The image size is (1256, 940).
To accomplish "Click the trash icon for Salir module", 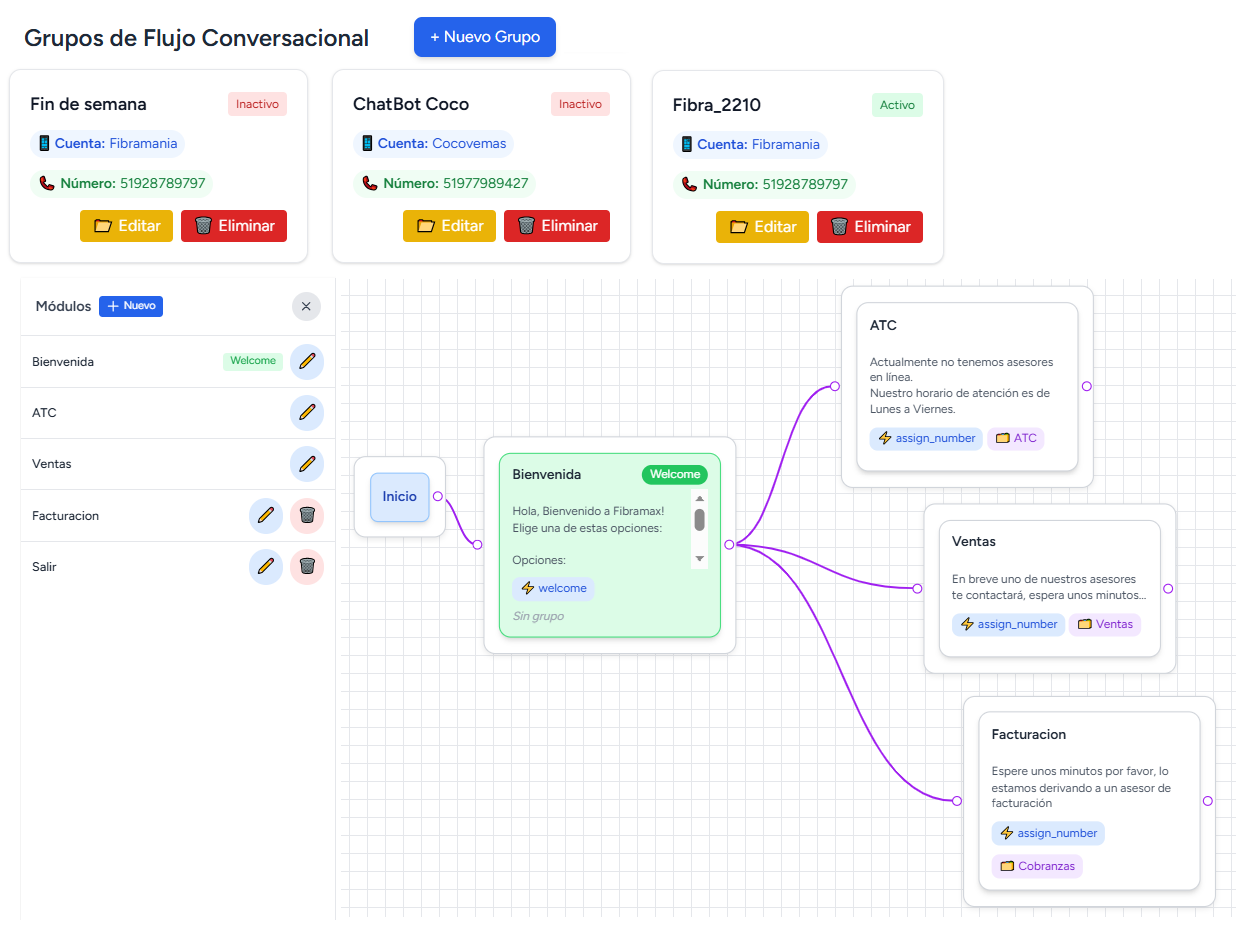I will pos(307,566).
